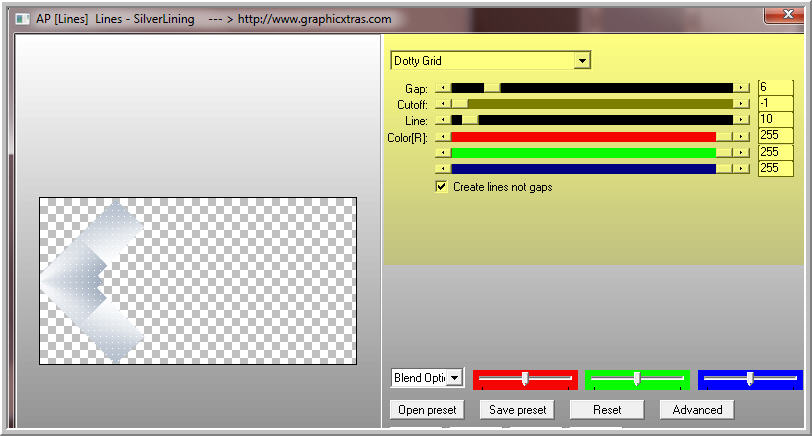Click the dark blue color slider bar
This screenshot has width=812, height=436.
pyautogui.click(x=592, y=169)
